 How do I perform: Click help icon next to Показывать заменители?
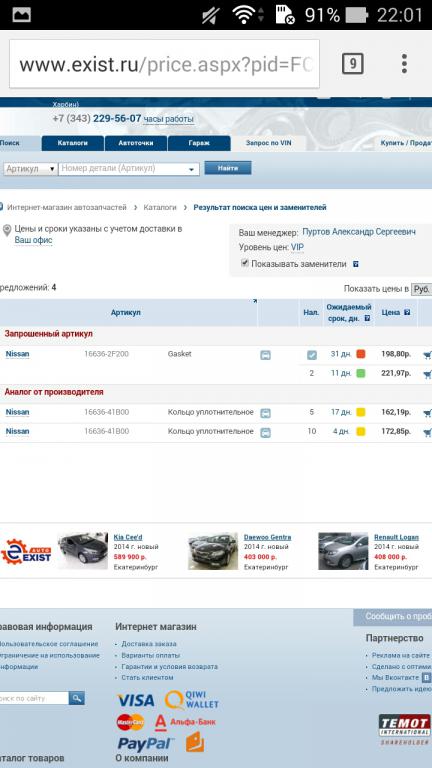tap(356, 264)
